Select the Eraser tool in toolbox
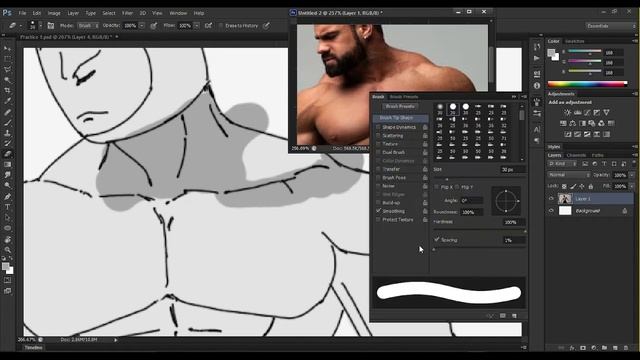This screenshot has width=640, height=360. pyautogui.click(x=7, y=154)
